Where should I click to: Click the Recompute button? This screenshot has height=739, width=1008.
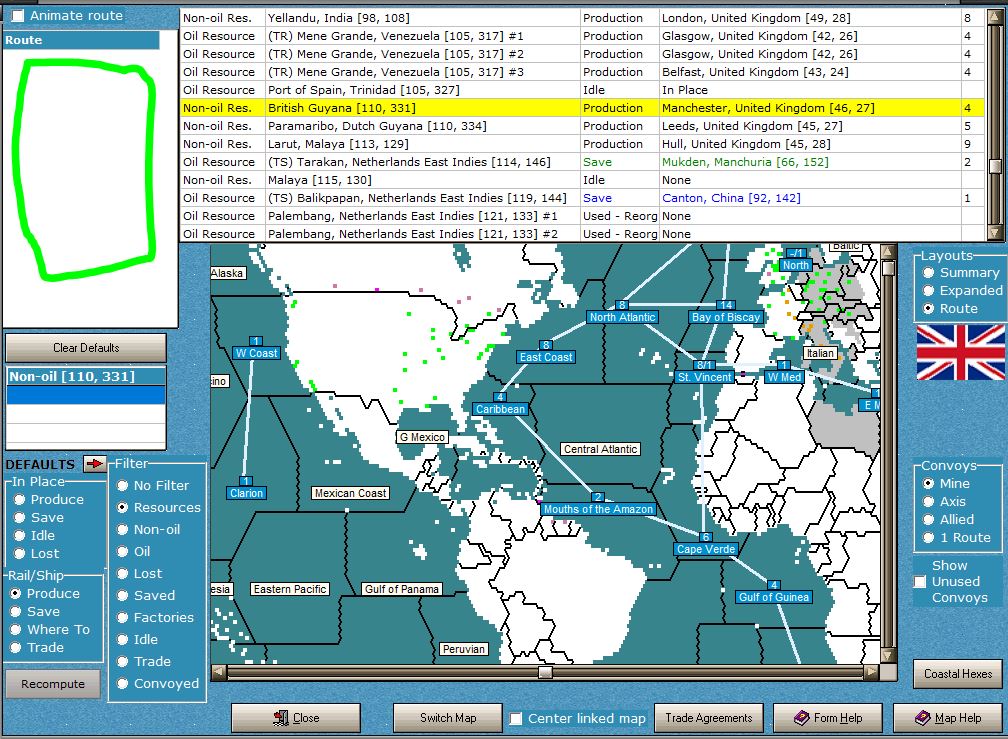(53, 684)
